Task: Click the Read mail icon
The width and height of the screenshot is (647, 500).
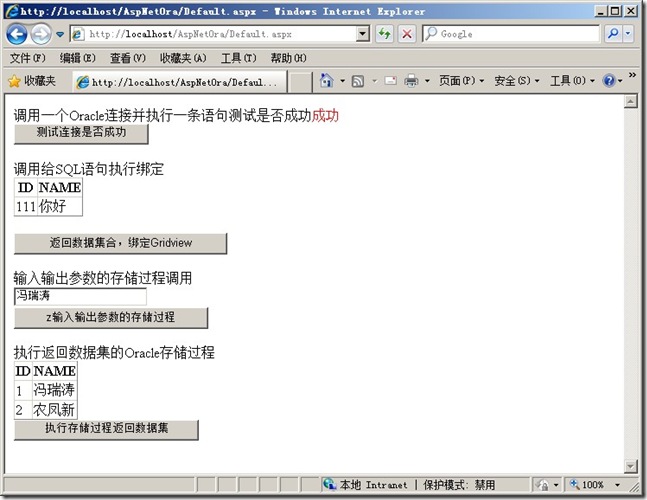Action: (391, 81)
